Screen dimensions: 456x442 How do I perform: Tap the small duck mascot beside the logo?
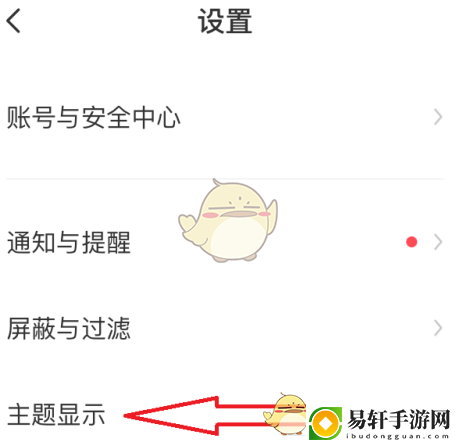tap(285, 413)
